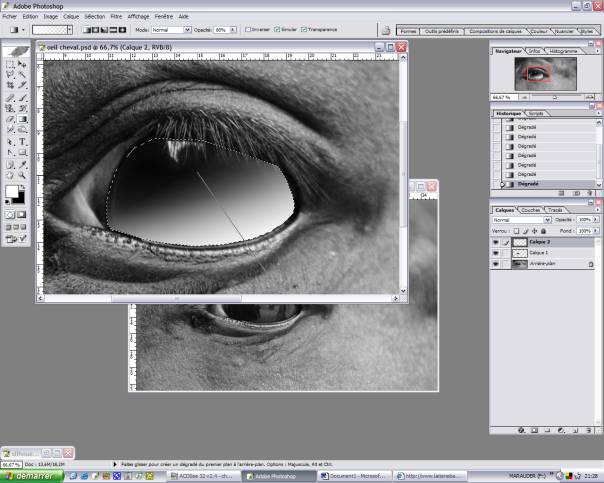Hide the Calque 2 layer

[x=496, y=242]
